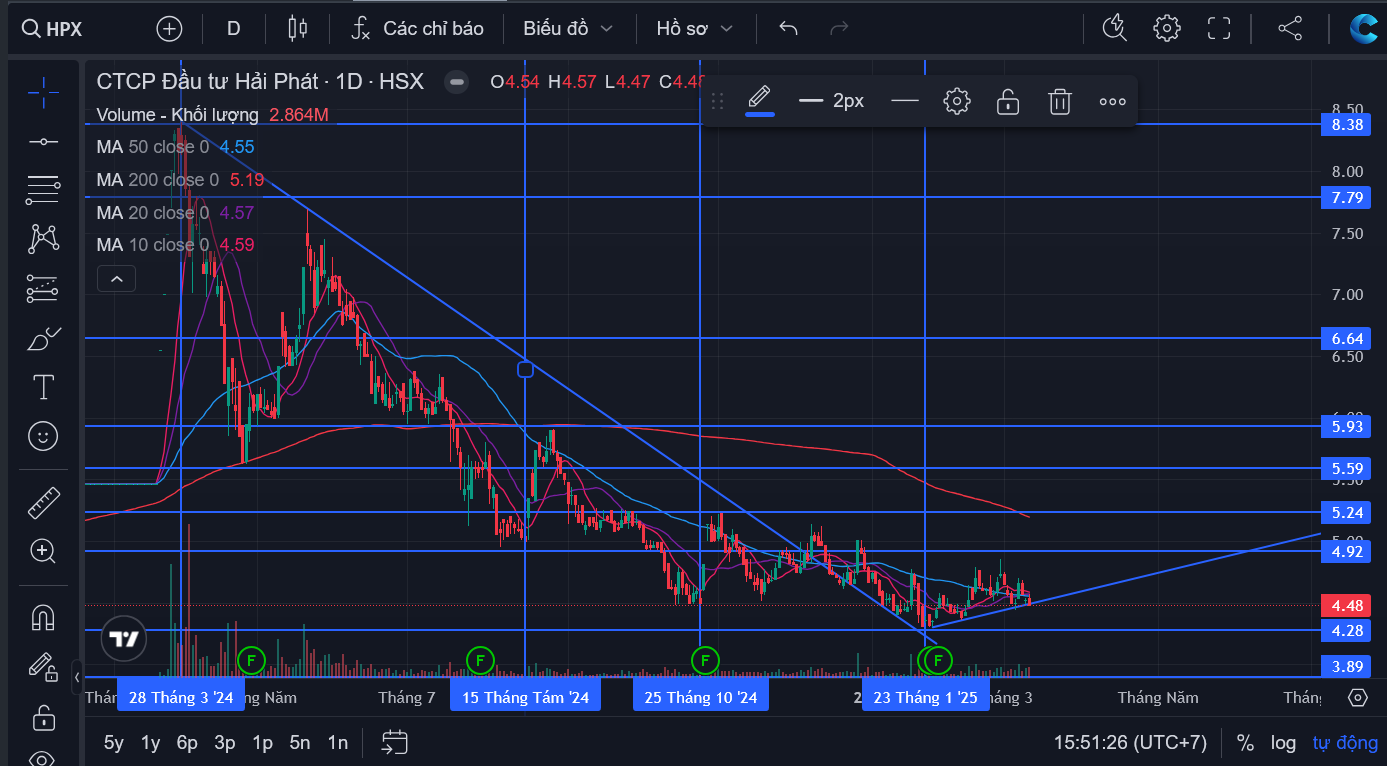Image resolution: width=1387 pixels, height=766 pixels.
Task: Change the candlestick chart type
Action: [x=297, y=29]
